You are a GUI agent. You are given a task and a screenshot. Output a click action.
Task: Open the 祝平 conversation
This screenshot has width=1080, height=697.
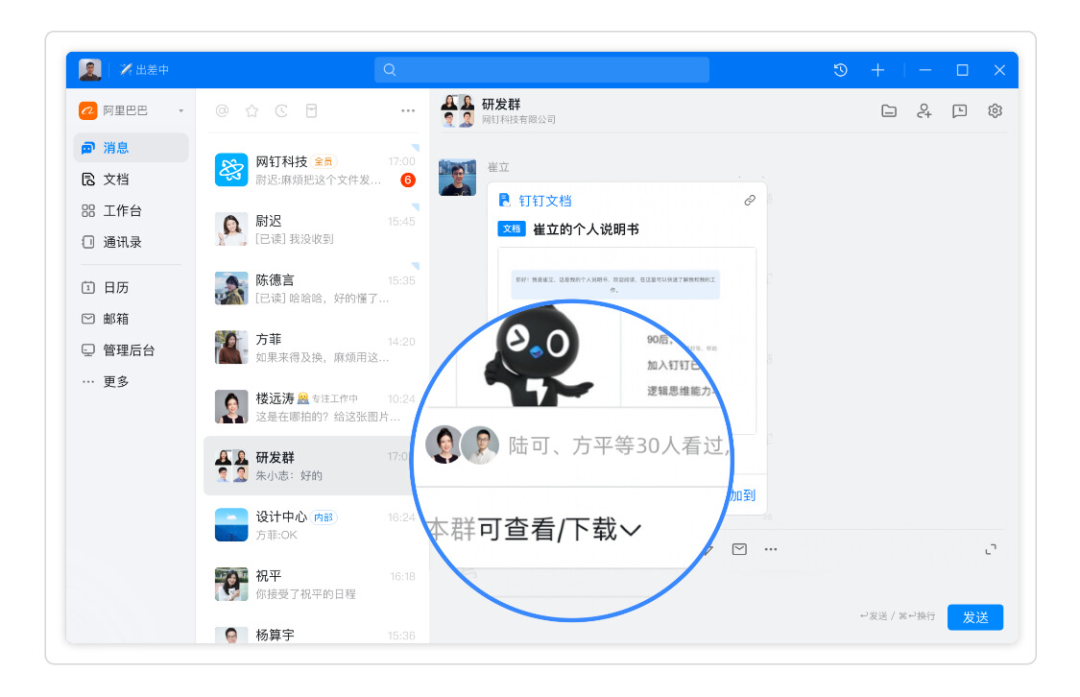pyautogui.click(x=315, y=585)
